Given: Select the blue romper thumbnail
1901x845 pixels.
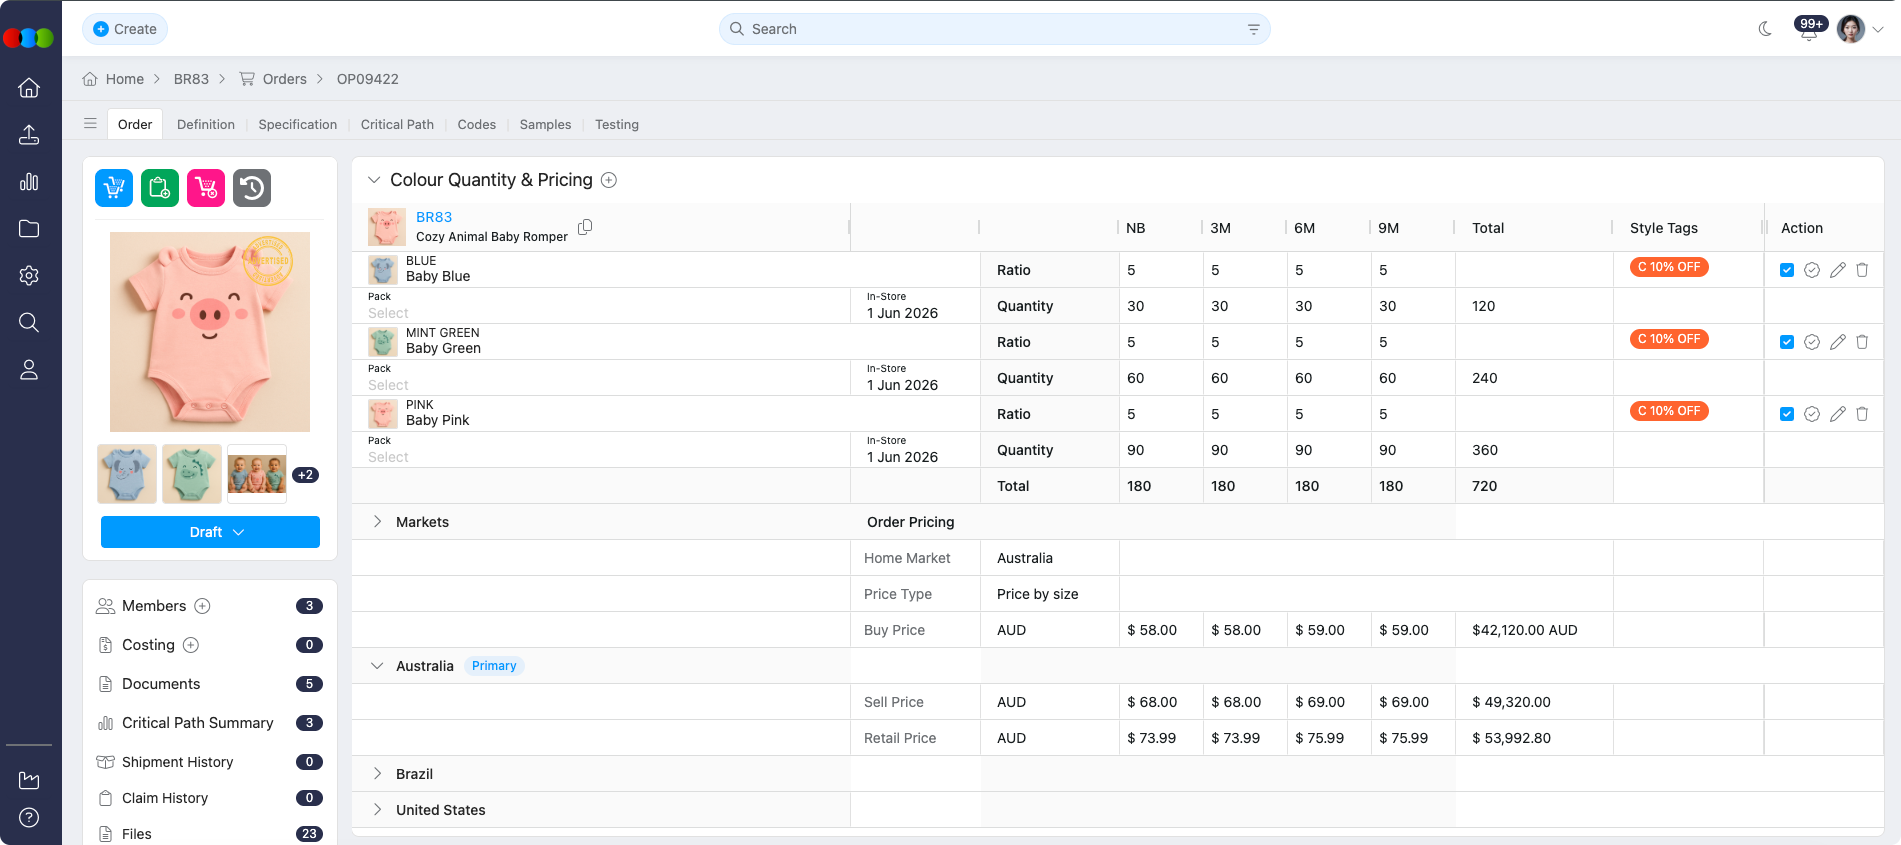Looking at the screenshot, I should pos(127,474).
